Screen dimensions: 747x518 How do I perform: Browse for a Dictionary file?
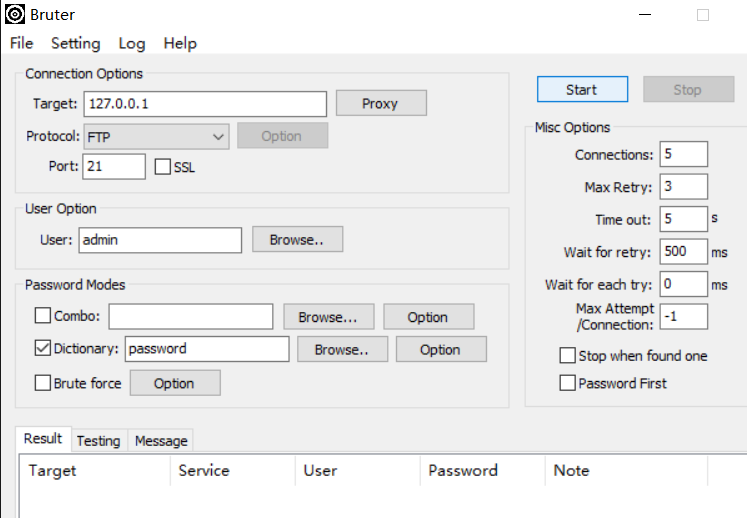[343, 349]
